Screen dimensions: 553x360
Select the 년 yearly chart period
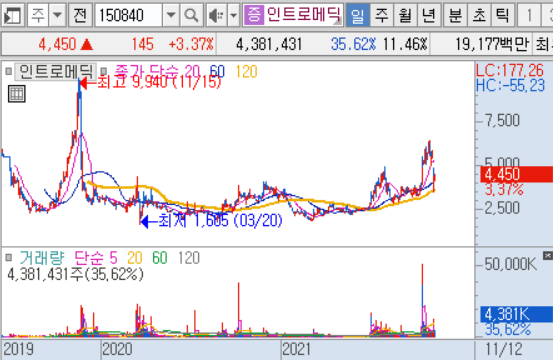click(x=429, y=15)
